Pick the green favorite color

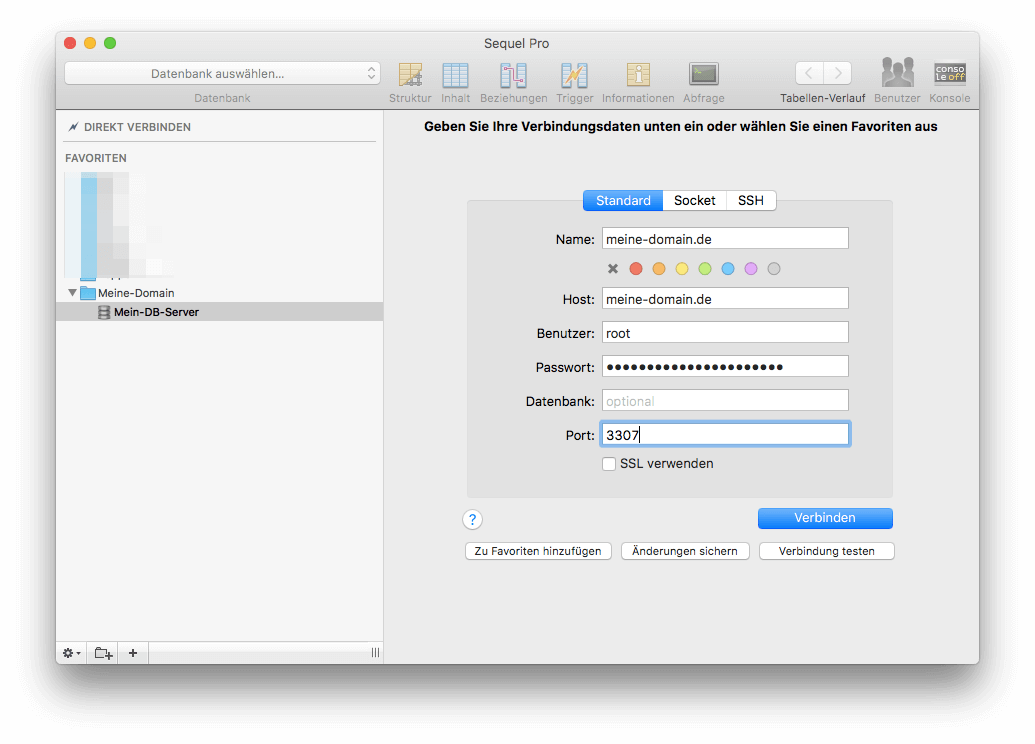click(x=705, y=269)
